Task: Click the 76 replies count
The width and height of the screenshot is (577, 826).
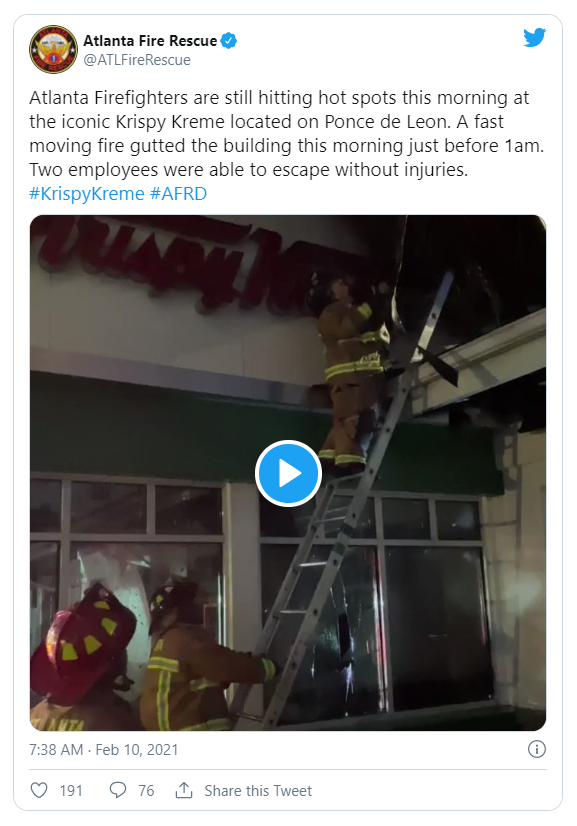Action: 146,791
